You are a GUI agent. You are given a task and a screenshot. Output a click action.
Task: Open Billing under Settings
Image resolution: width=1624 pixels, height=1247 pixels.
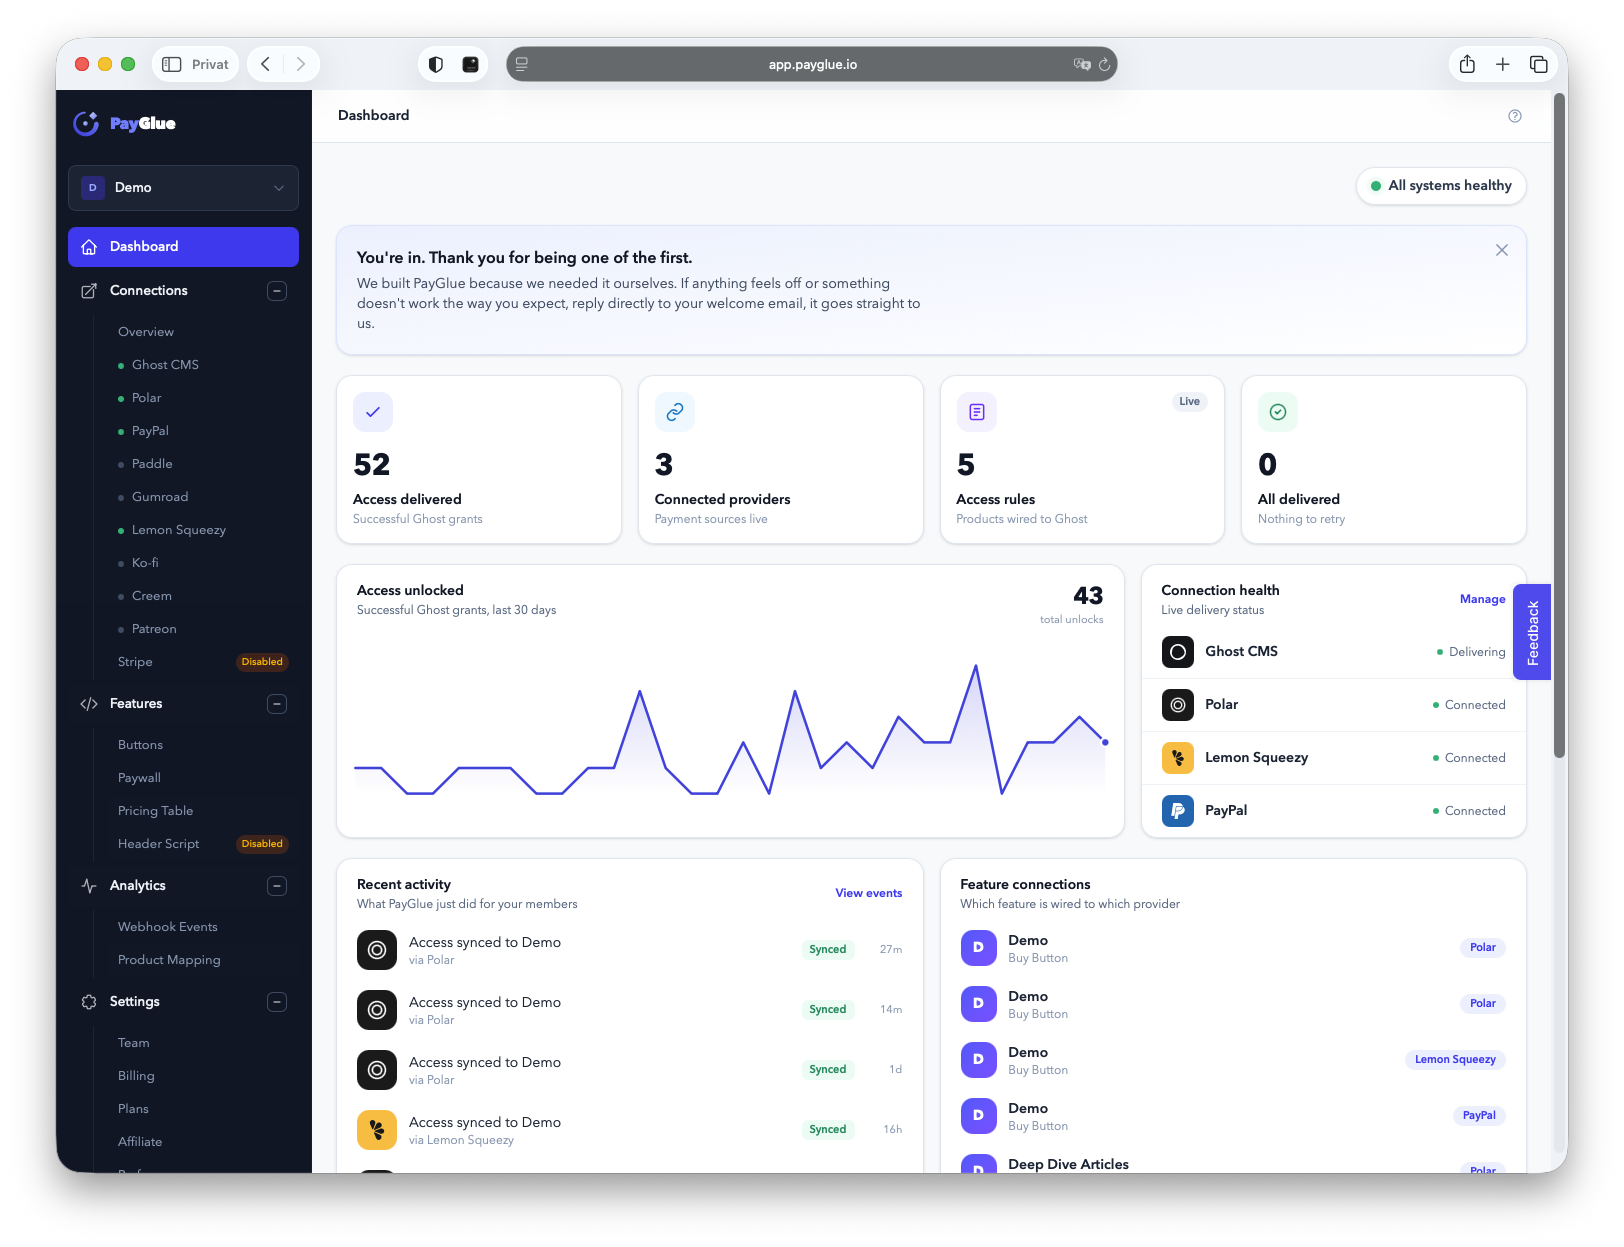pyautogui.click(x=136, y=1076)
